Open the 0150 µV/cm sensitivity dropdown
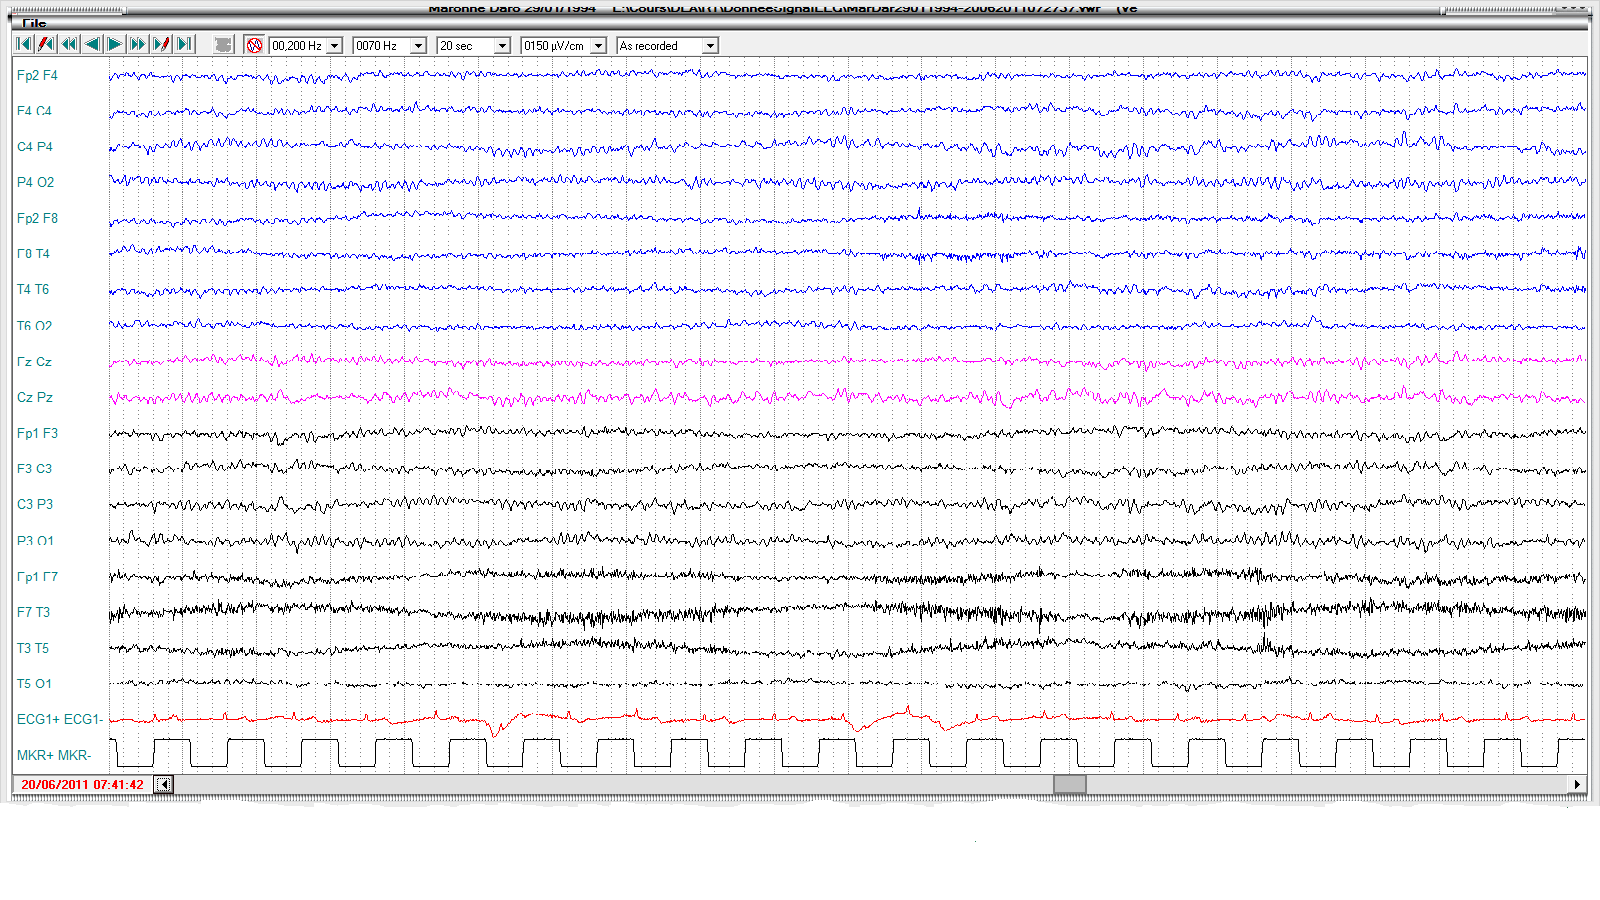Viewport: 1600px width, 900px height. coord(598,46)
